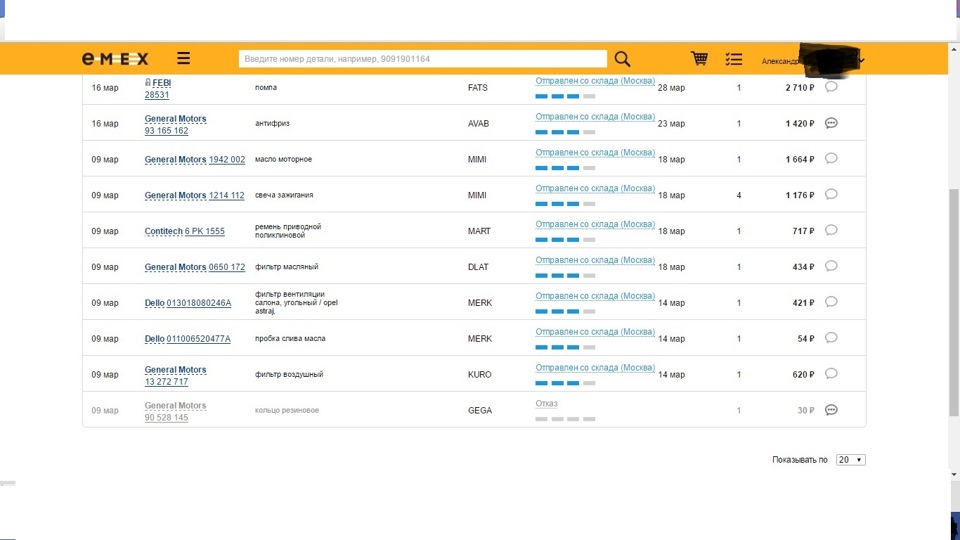Click supplier code MART
This screenshot has height=540, width=960.
pyautogui.click(x=479, y=231)
